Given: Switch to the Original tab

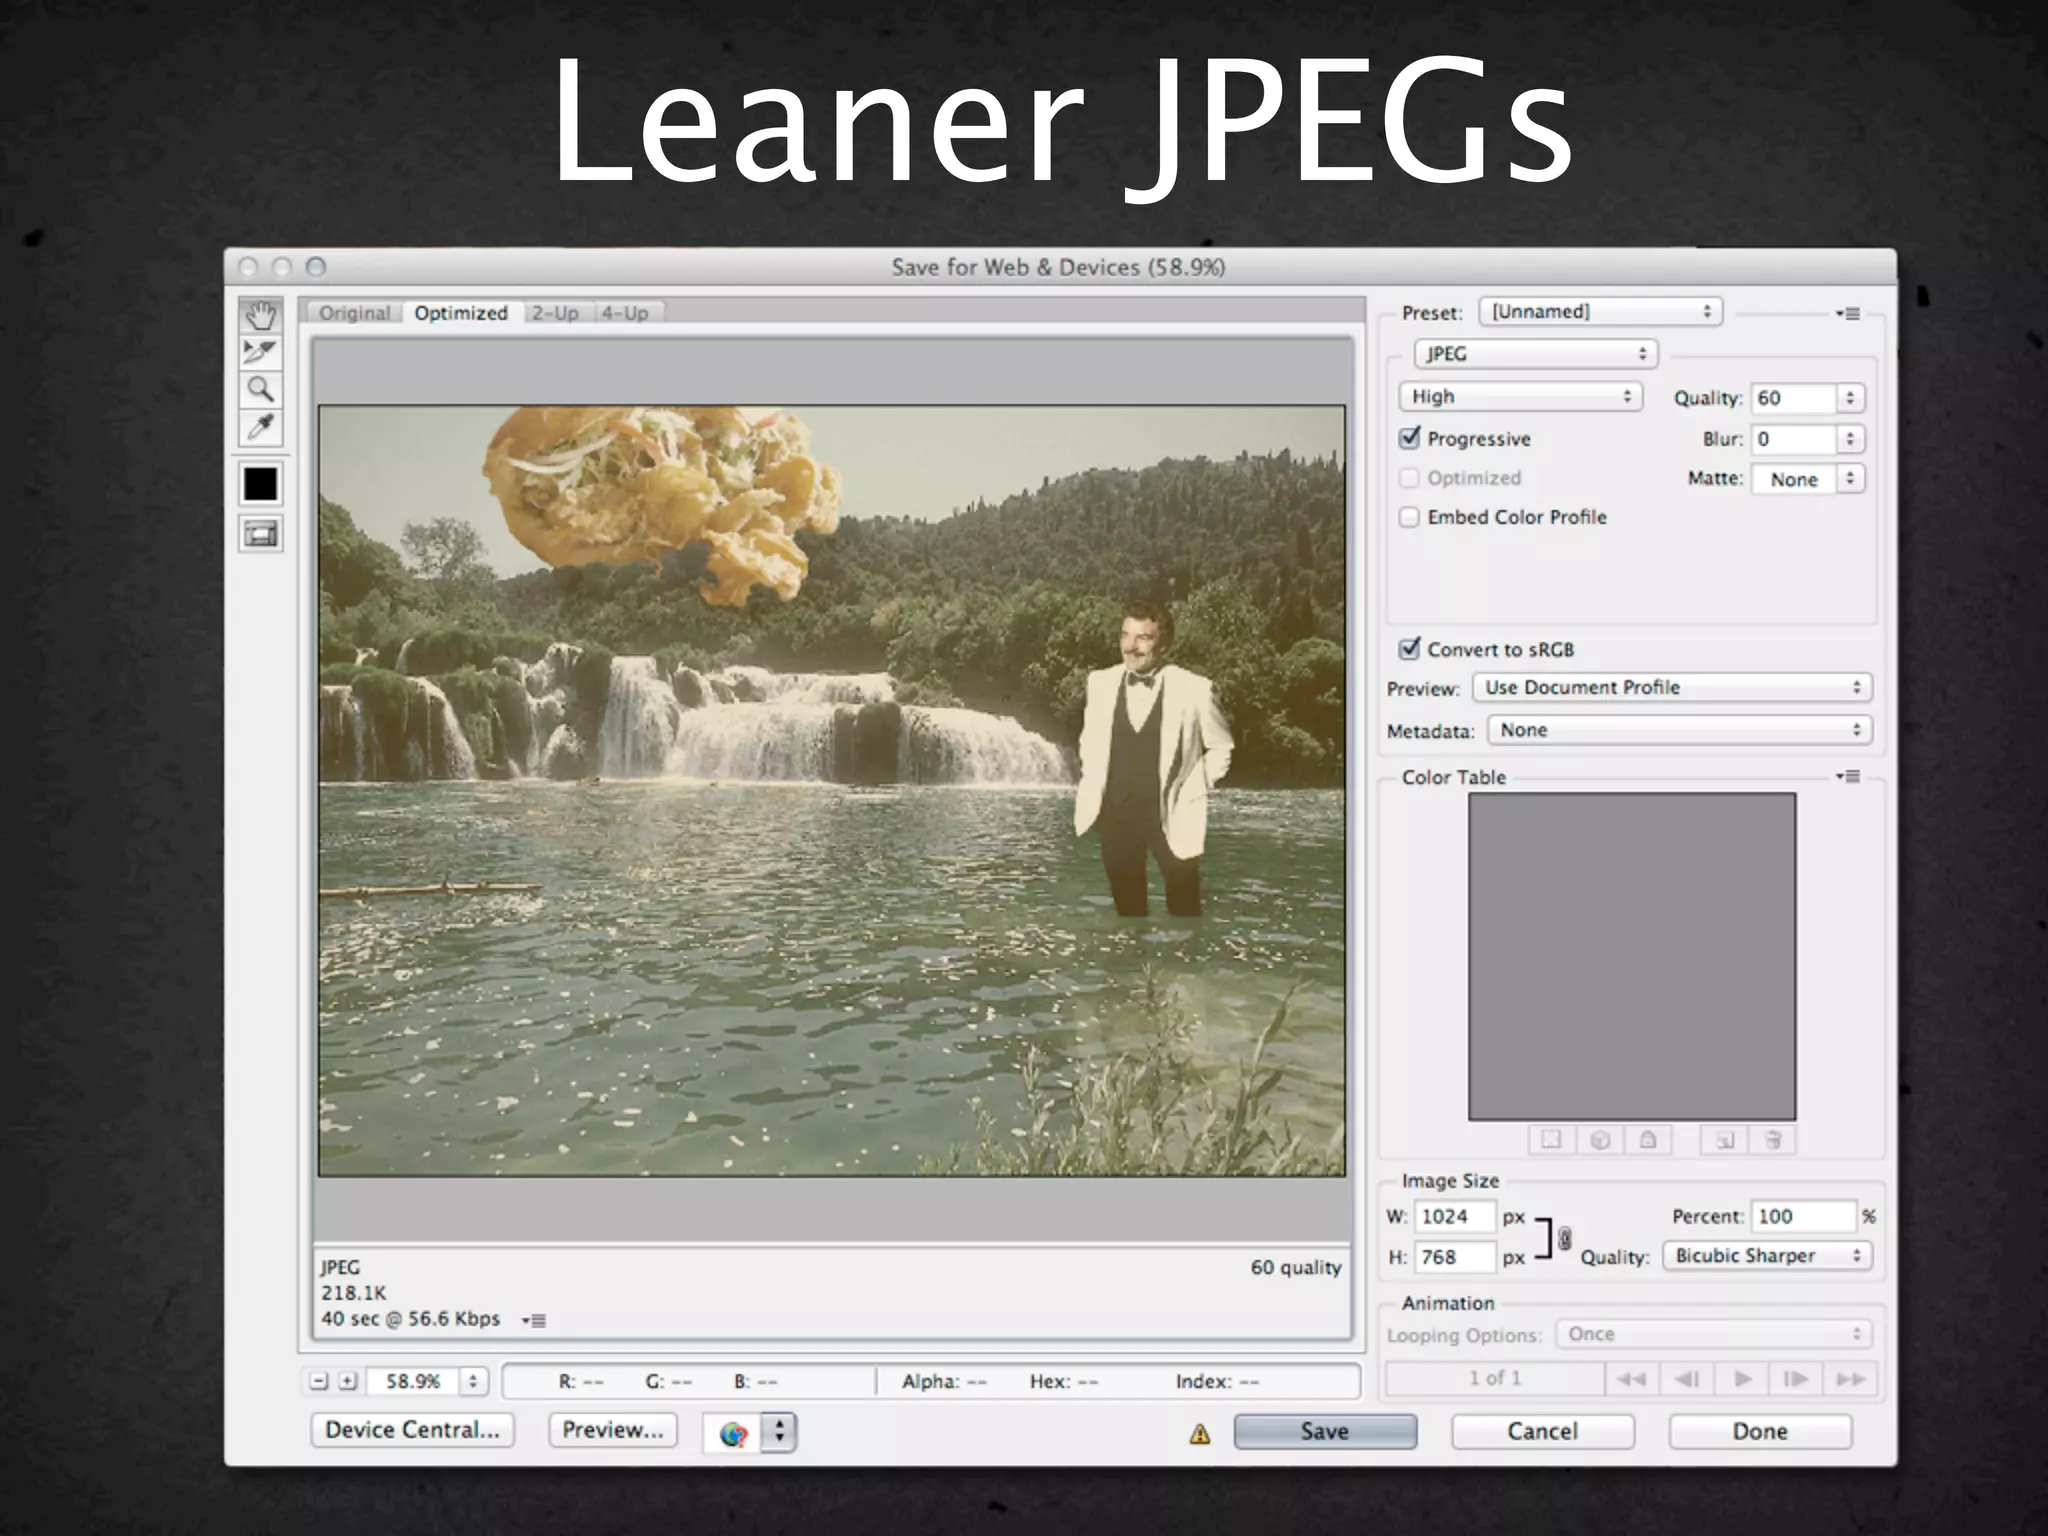Looking at the screenshot, I should (x=355, y=313).
